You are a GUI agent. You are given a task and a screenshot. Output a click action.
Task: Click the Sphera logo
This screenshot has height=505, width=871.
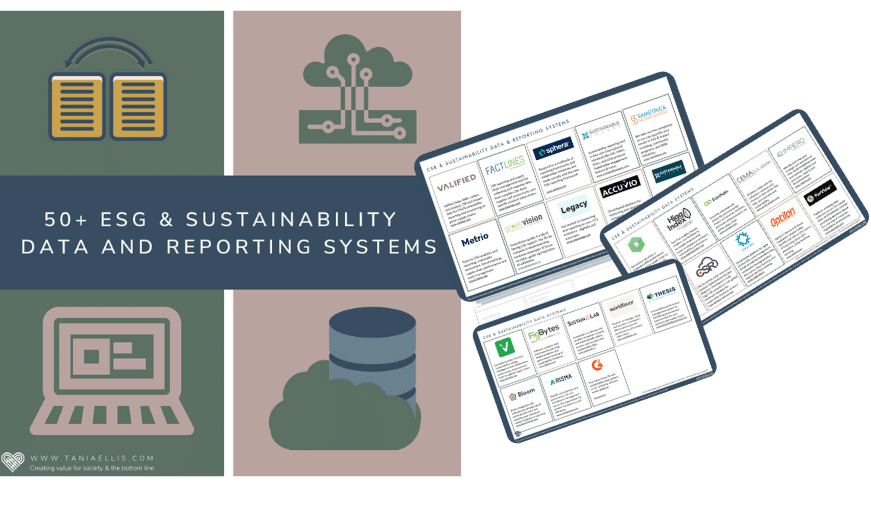tap(553, 149)
